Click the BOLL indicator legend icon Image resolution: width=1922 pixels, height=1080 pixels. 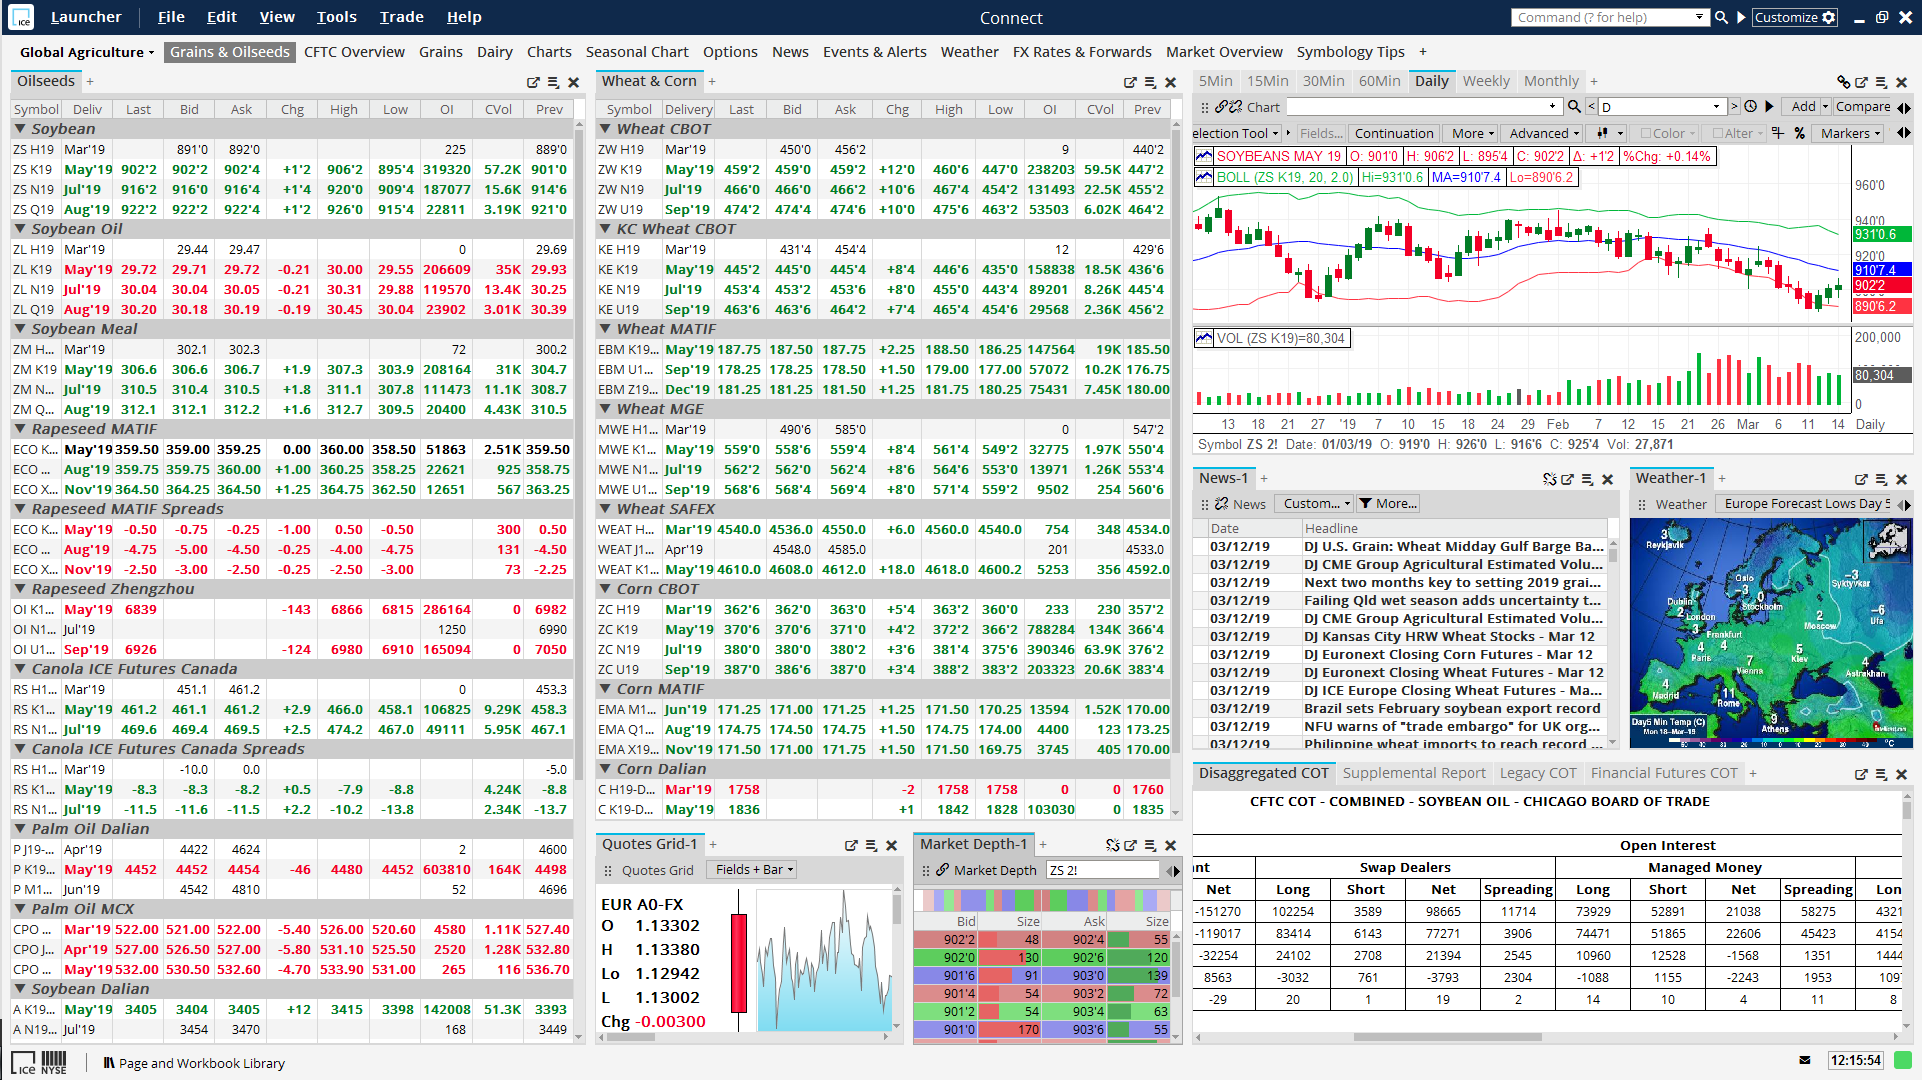tap(1204, 177)
